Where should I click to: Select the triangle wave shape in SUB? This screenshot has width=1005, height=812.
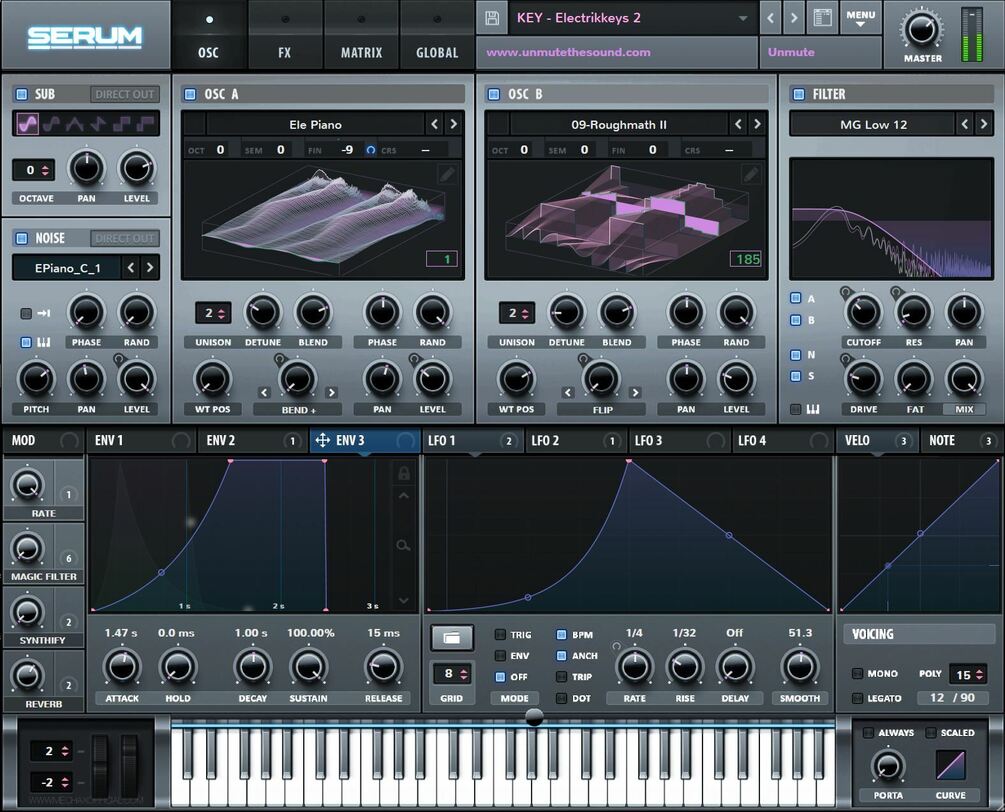pyautogui.click(x=74, y=124)
